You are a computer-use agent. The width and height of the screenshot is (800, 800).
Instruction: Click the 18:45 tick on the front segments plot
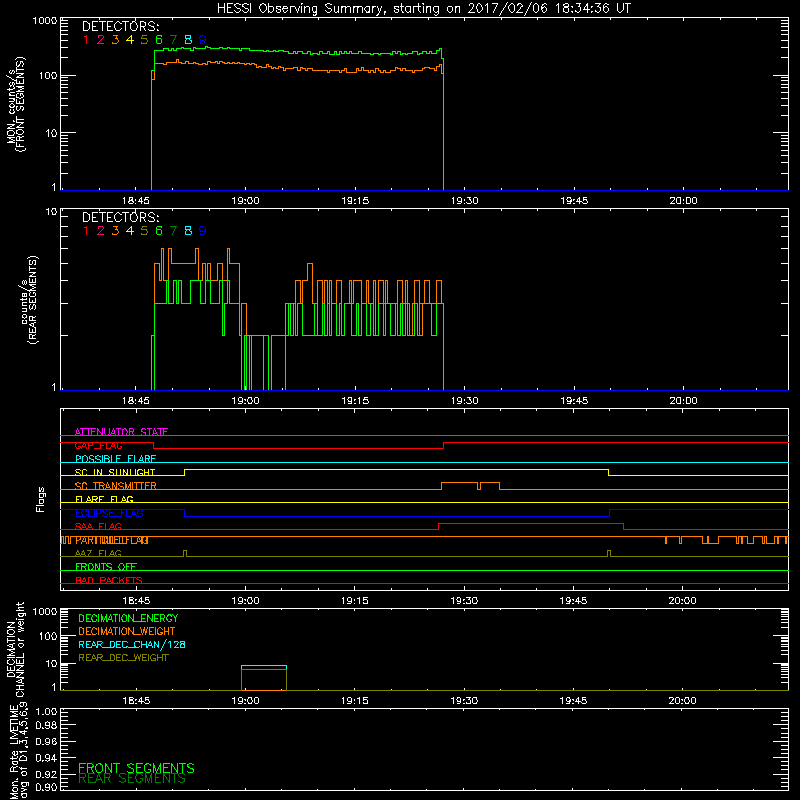136,201
